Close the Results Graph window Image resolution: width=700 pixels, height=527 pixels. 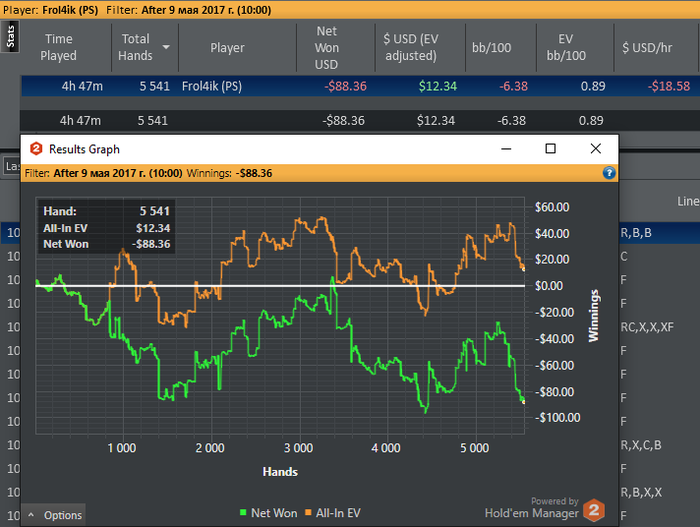pos(596,149)
